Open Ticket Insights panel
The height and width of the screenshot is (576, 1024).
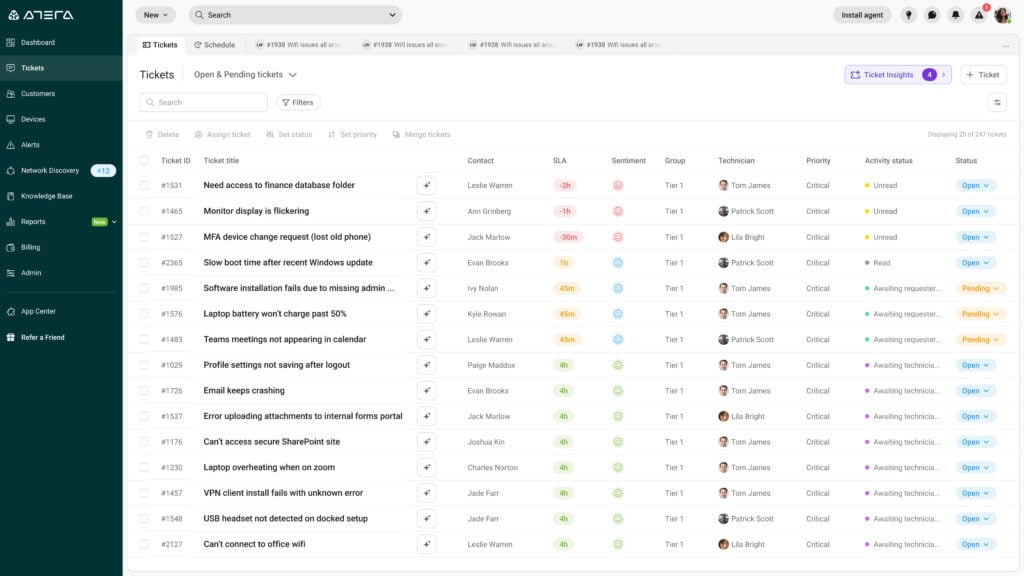[x=897, y=75]
